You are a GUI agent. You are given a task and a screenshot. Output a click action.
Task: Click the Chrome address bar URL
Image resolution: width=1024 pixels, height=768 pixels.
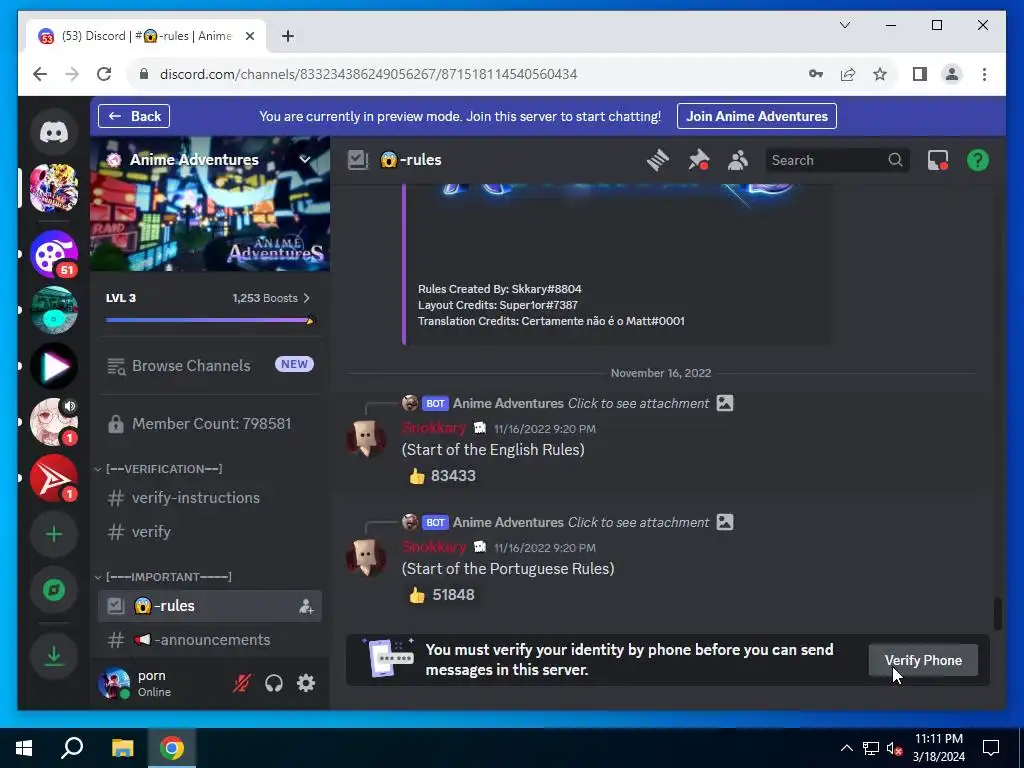tap(368, 74)
